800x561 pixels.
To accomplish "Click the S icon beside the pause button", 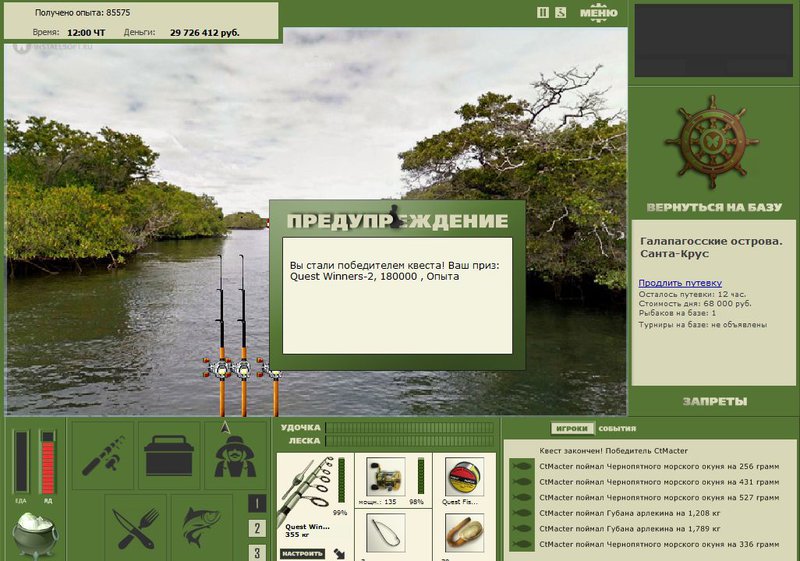I will tap(560, 12).
